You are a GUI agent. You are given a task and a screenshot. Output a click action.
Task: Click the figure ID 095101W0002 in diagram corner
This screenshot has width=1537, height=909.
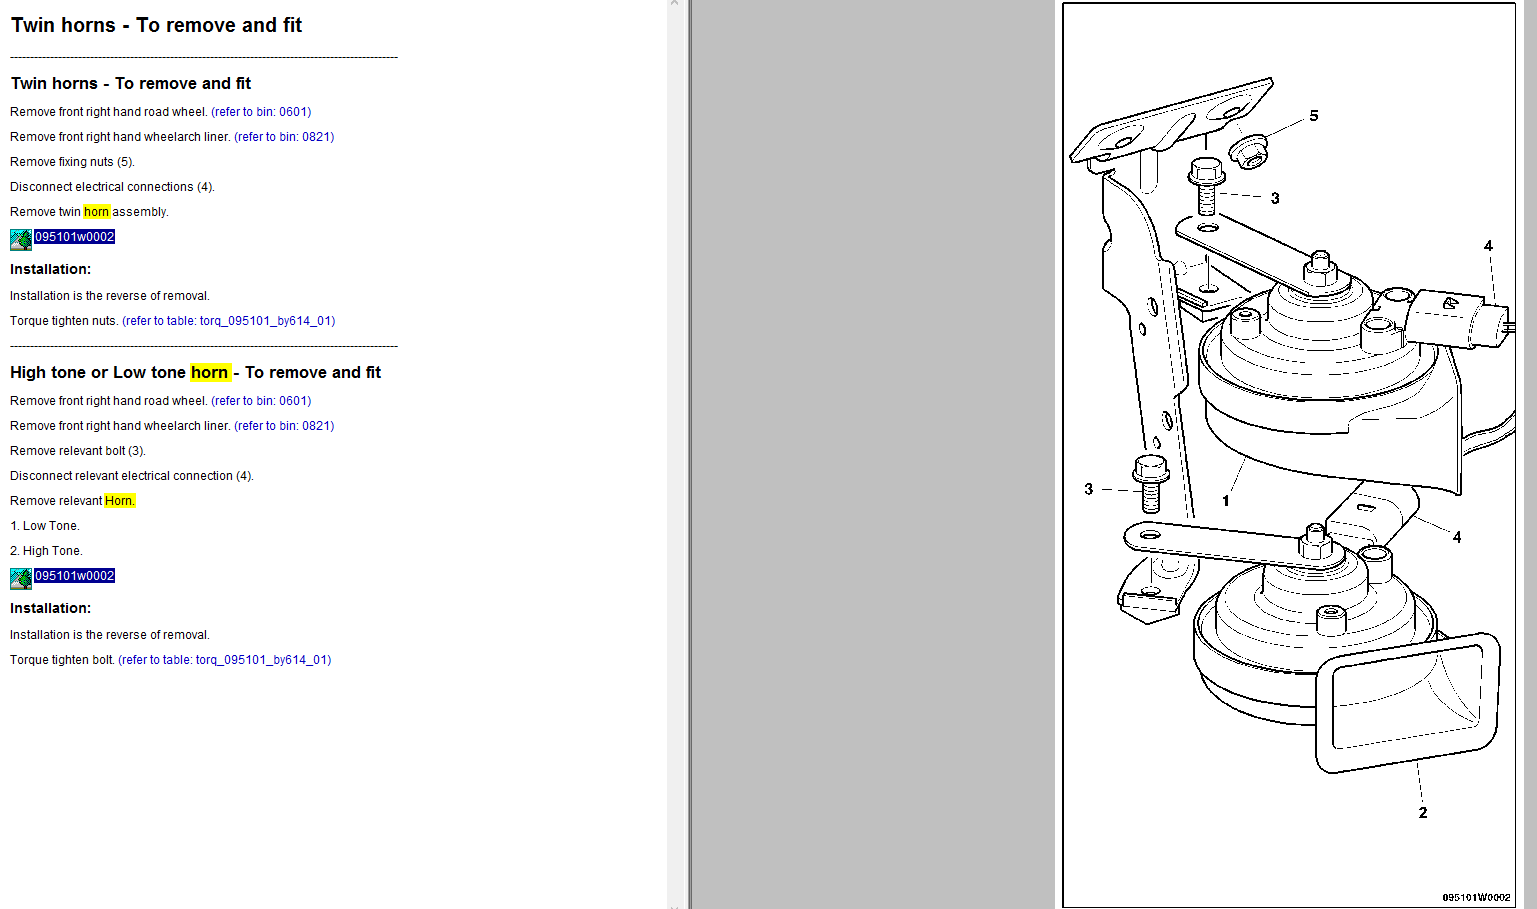[1476, 897]
